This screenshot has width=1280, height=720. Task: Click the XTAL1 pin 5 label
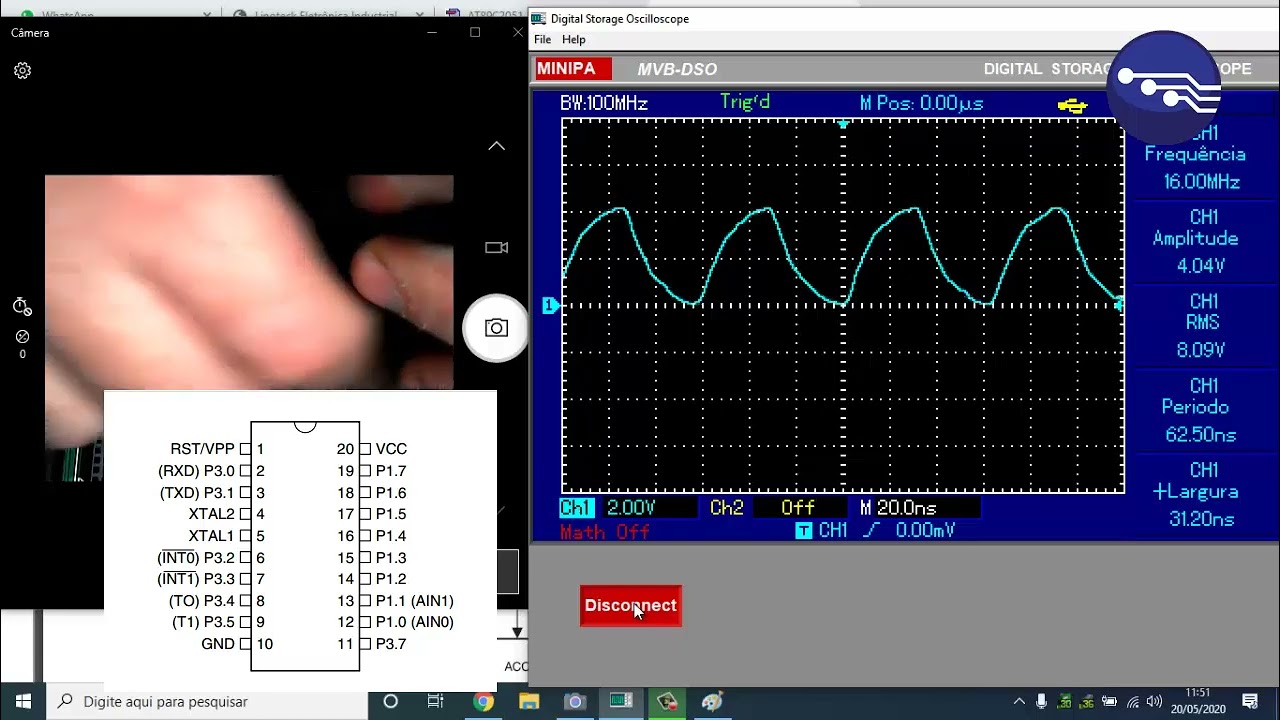(x=211, y=536)
